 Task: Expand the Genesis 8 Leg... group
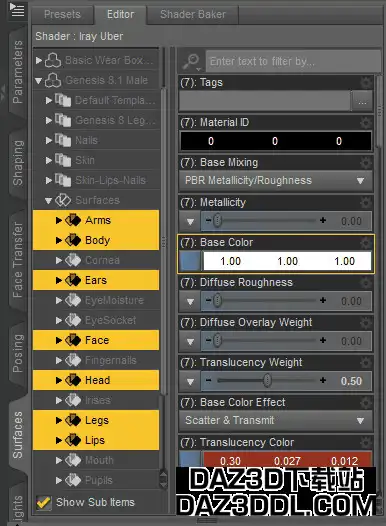49,120
